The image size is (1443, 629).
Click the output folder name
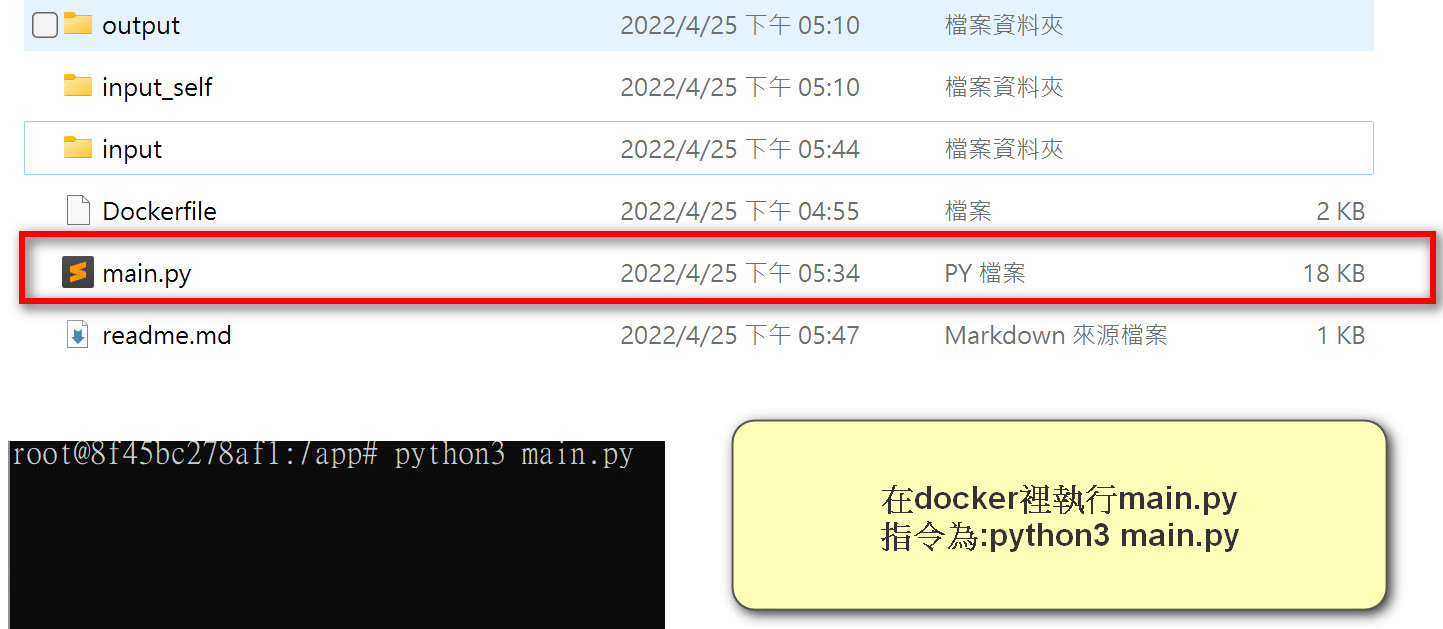pos(141,26)
